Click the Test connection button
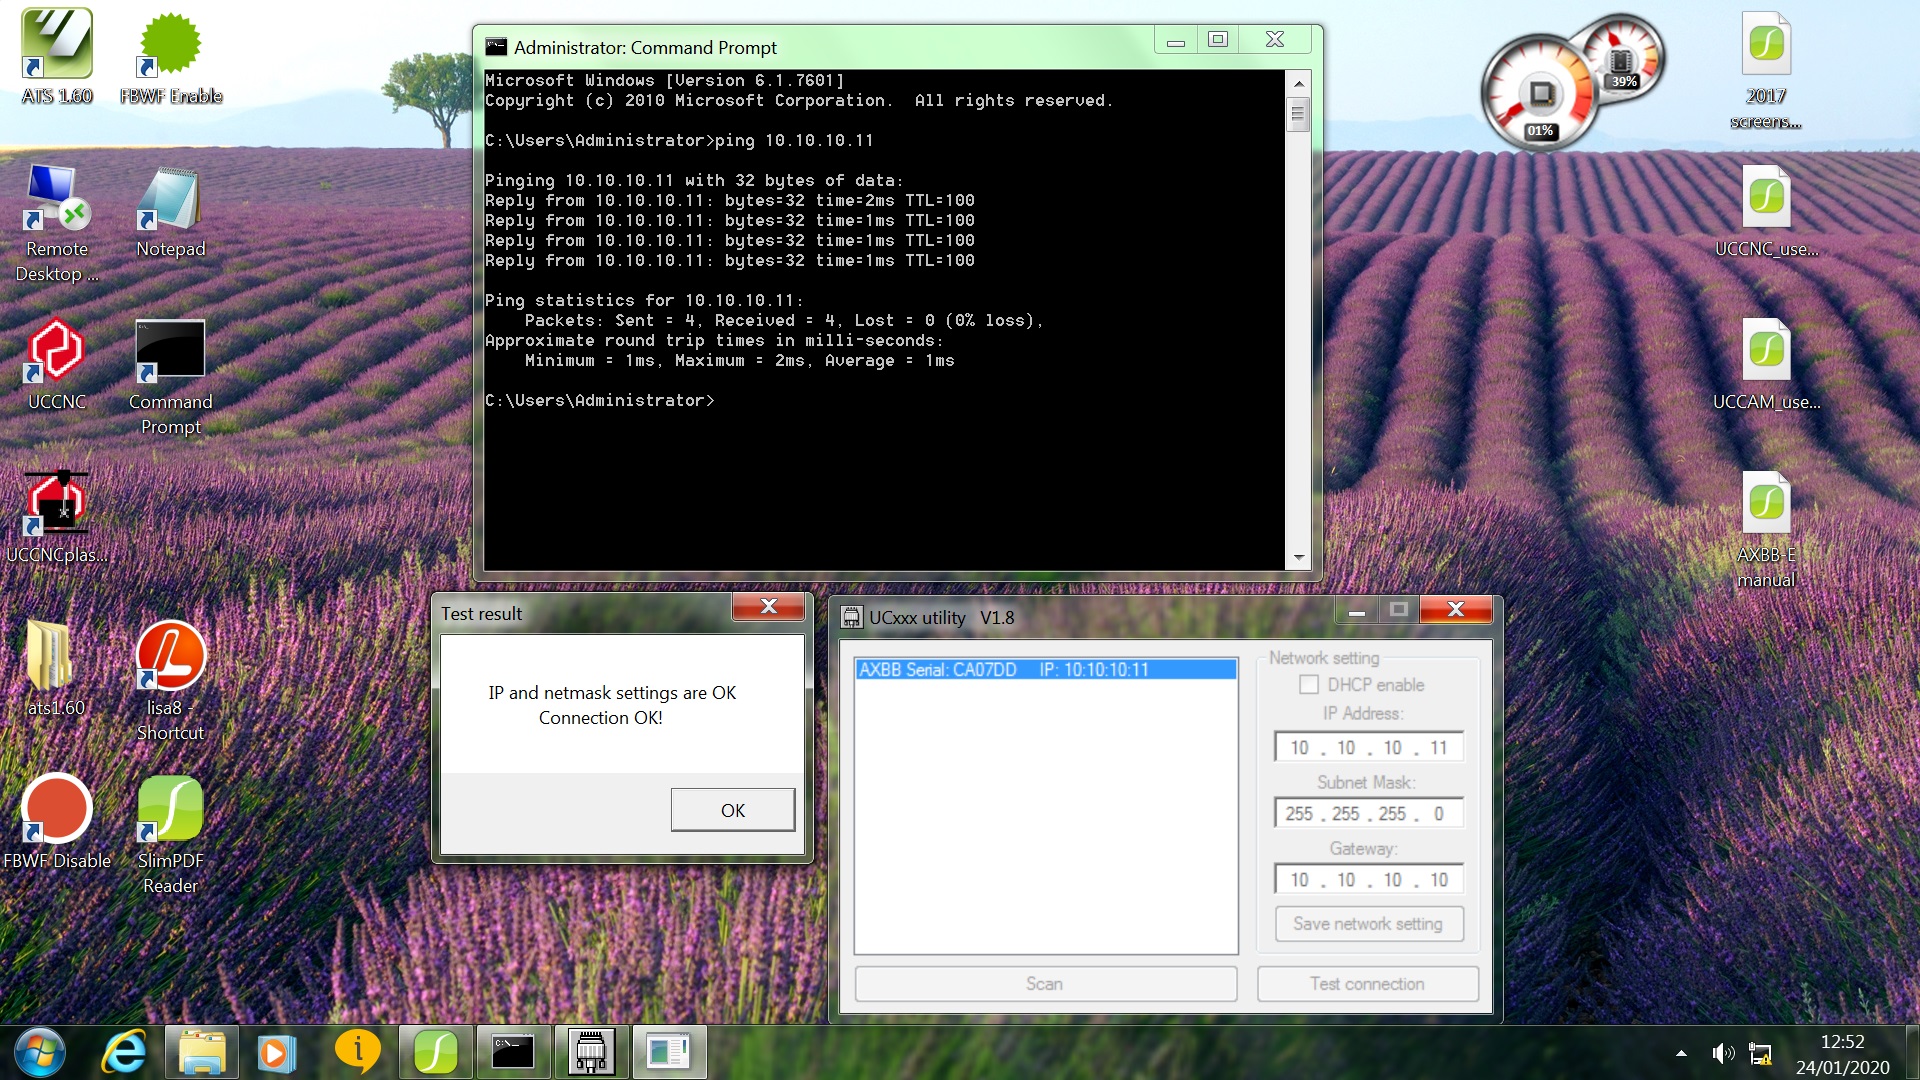This screenshot has width=1920, height=1080. (x=1366, y=984)
